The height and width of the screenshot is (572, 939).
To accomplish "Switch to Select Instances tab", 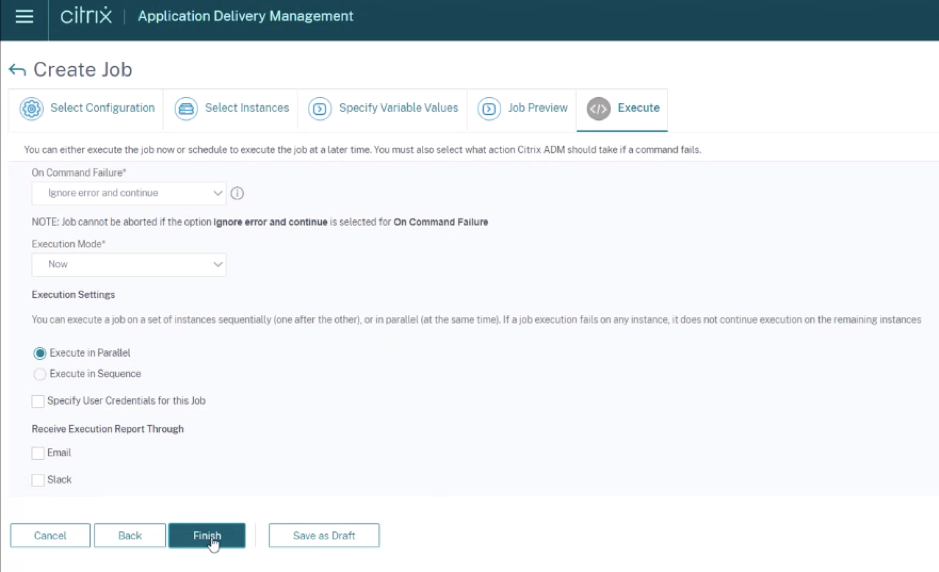I will coord(231,109).
